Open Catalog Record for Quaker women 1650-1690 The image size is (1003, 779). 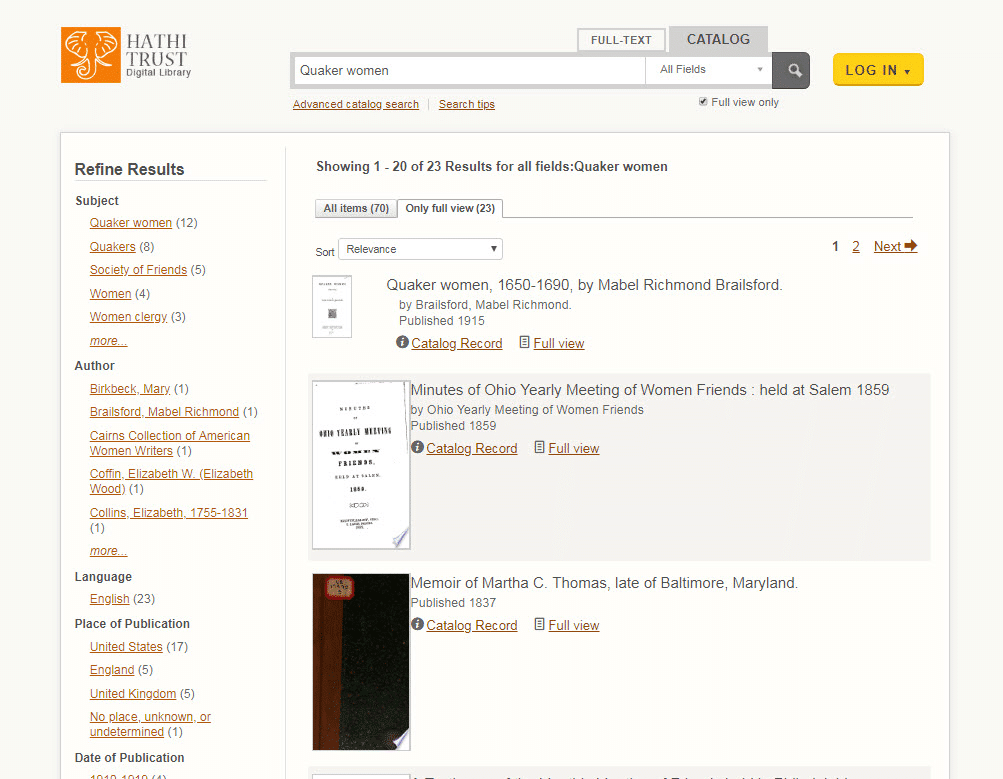click(457, 343)
